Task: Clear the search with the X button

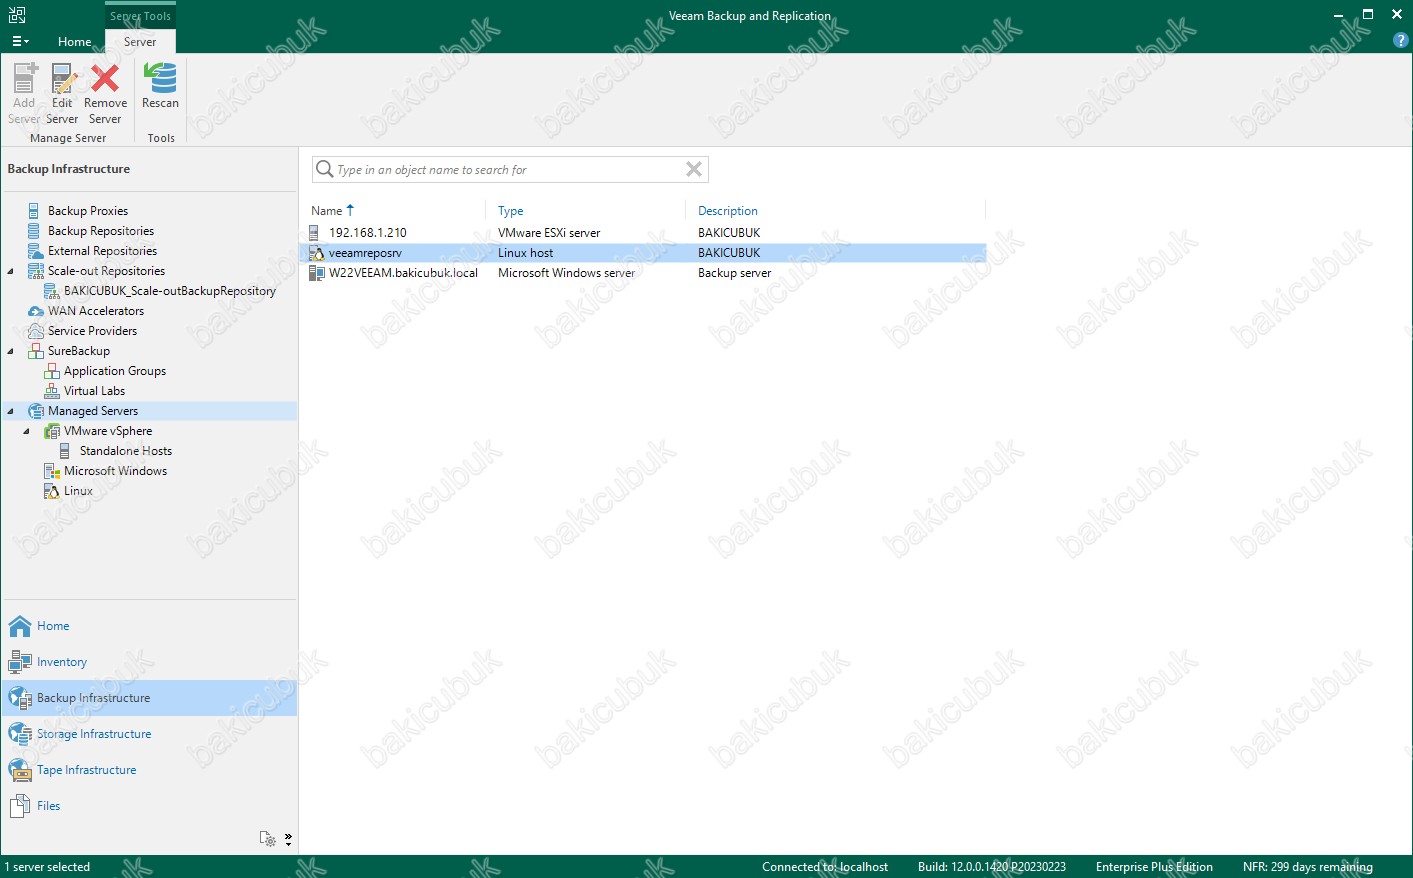Action: [x=694, y=169]
